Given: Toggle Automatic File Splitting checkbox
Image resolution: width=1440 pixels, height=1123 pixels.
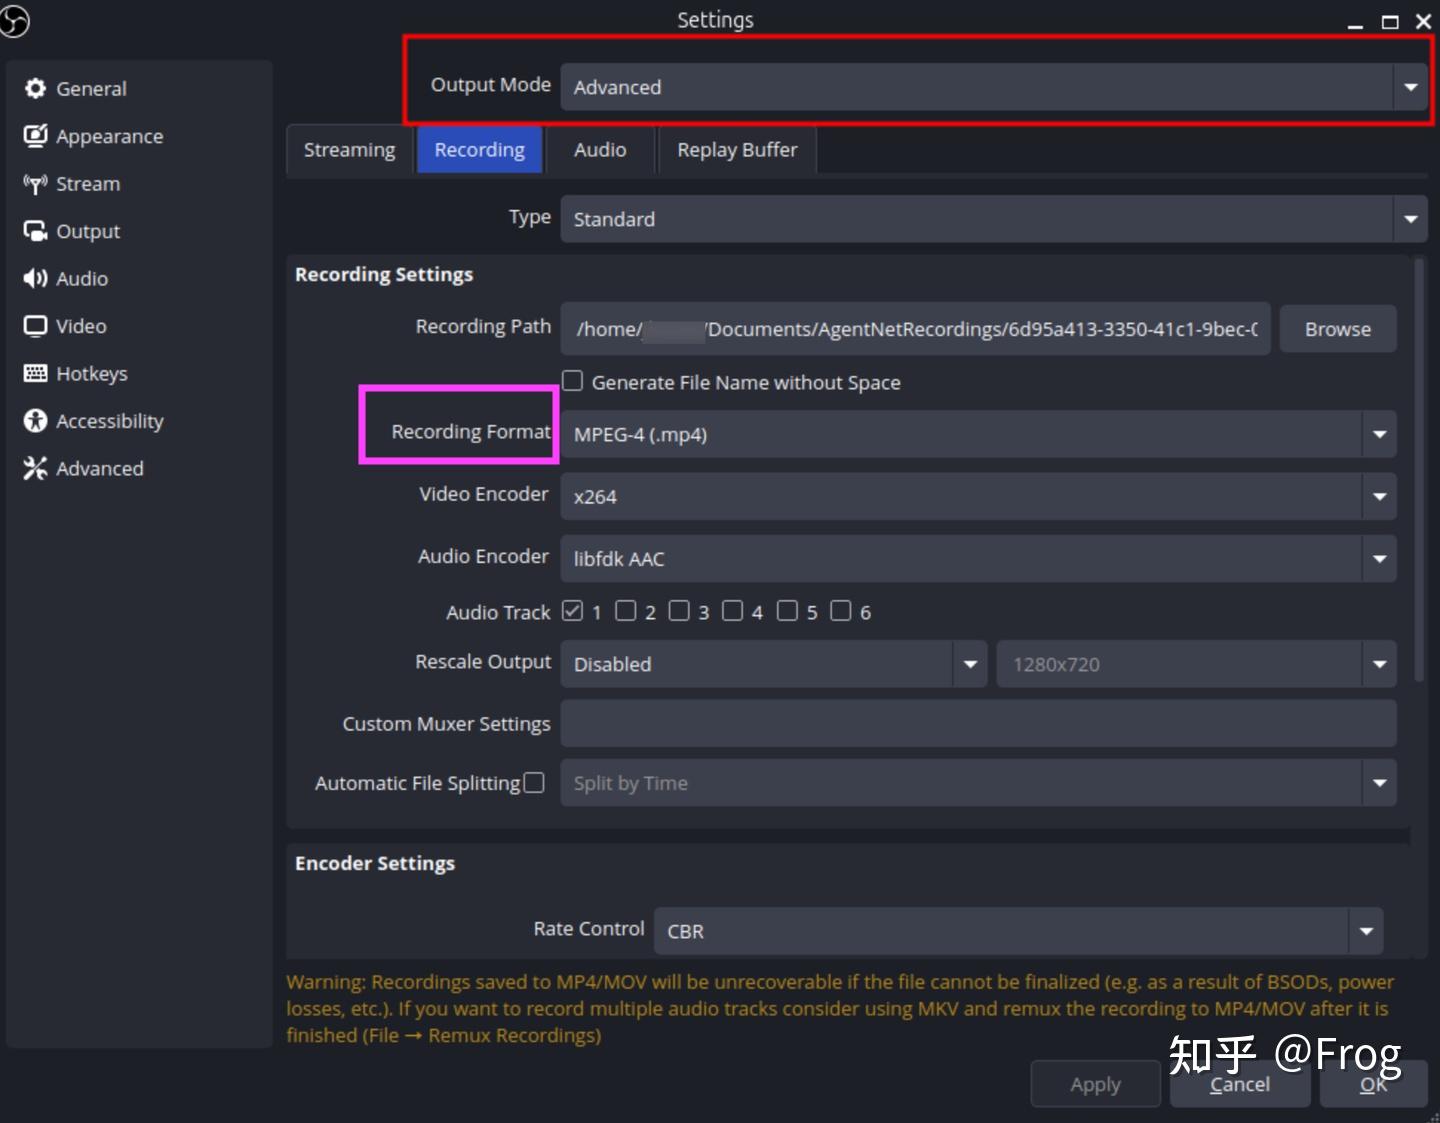Looking at the screenshot, I should pos(534,783).
